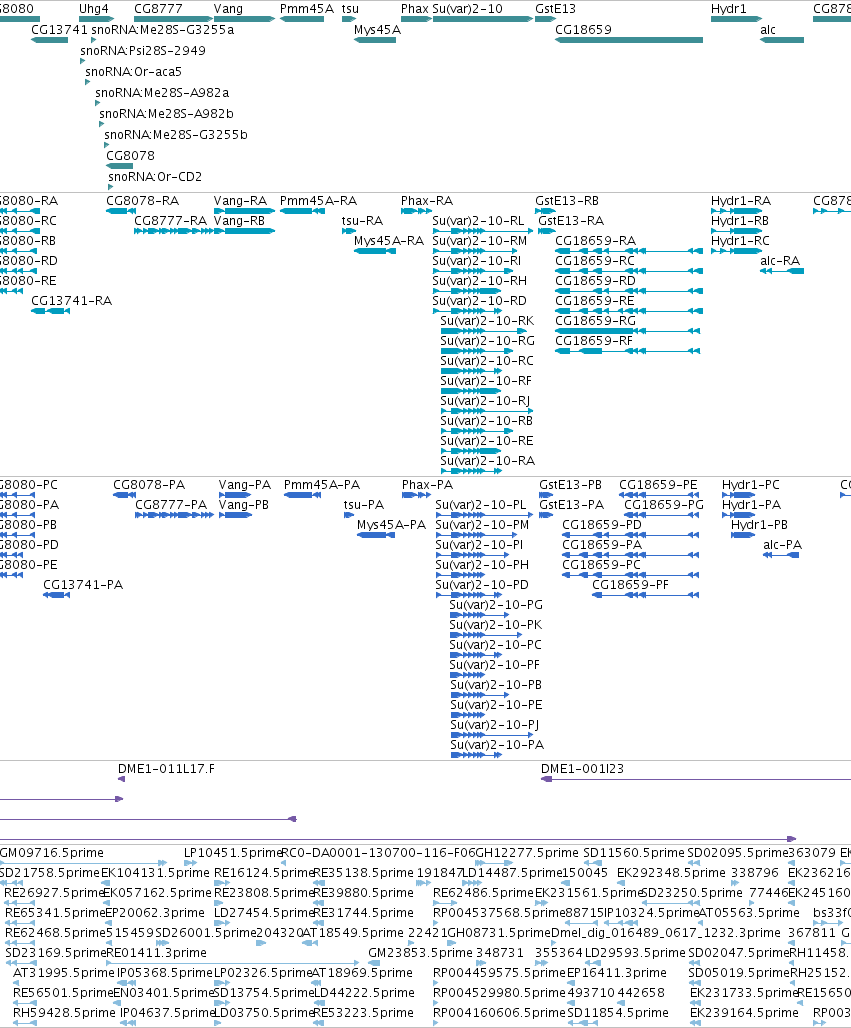Click the tsu gene label
The height and width of the screenshot is (1028, 851).
click(350, 9)
